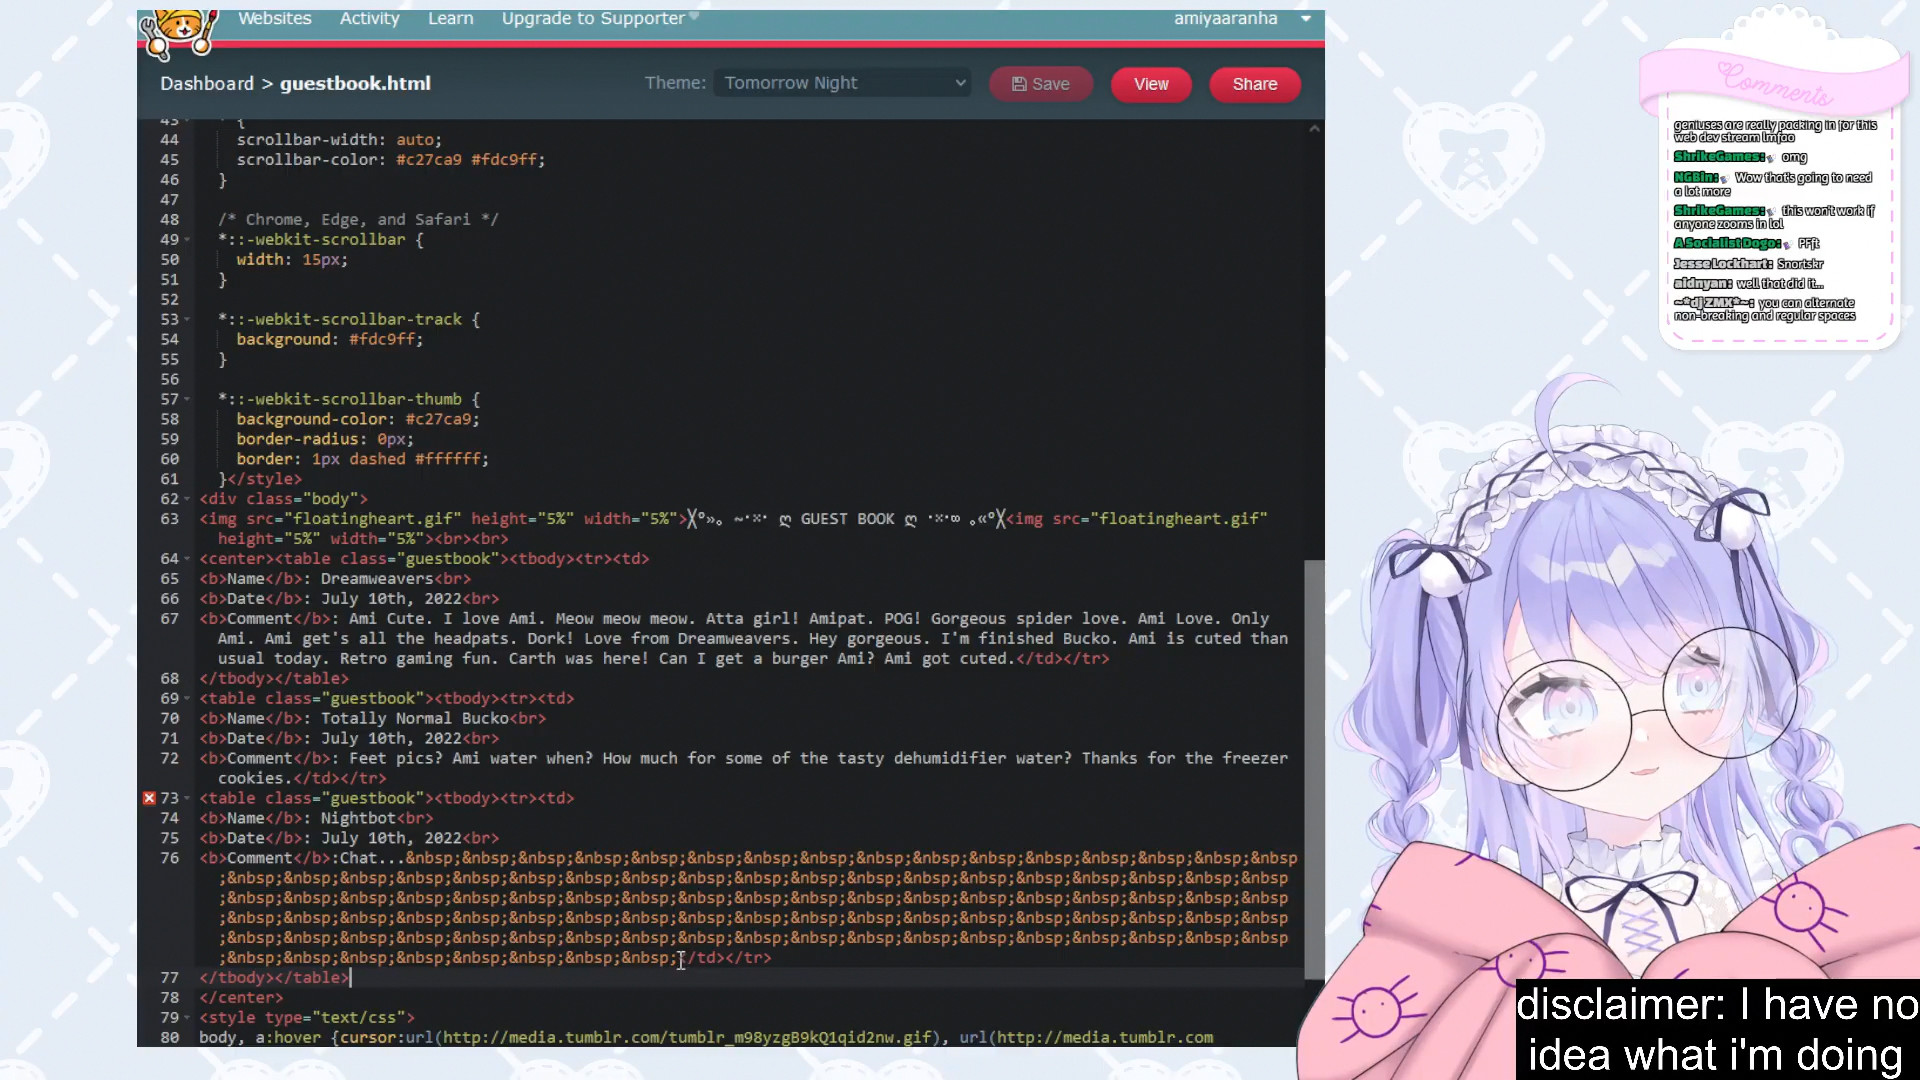Open the Learn menu item
Screen dimensions: 1920x1080
point(450,19)
